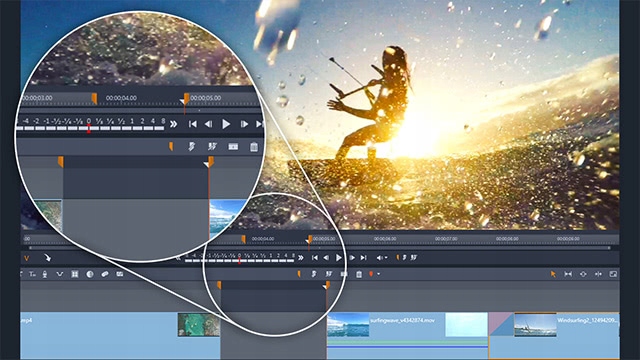The height and width of the screenshot is (360, 640).
Task: Click the large Play button in magnified inset
Action: 226,124
